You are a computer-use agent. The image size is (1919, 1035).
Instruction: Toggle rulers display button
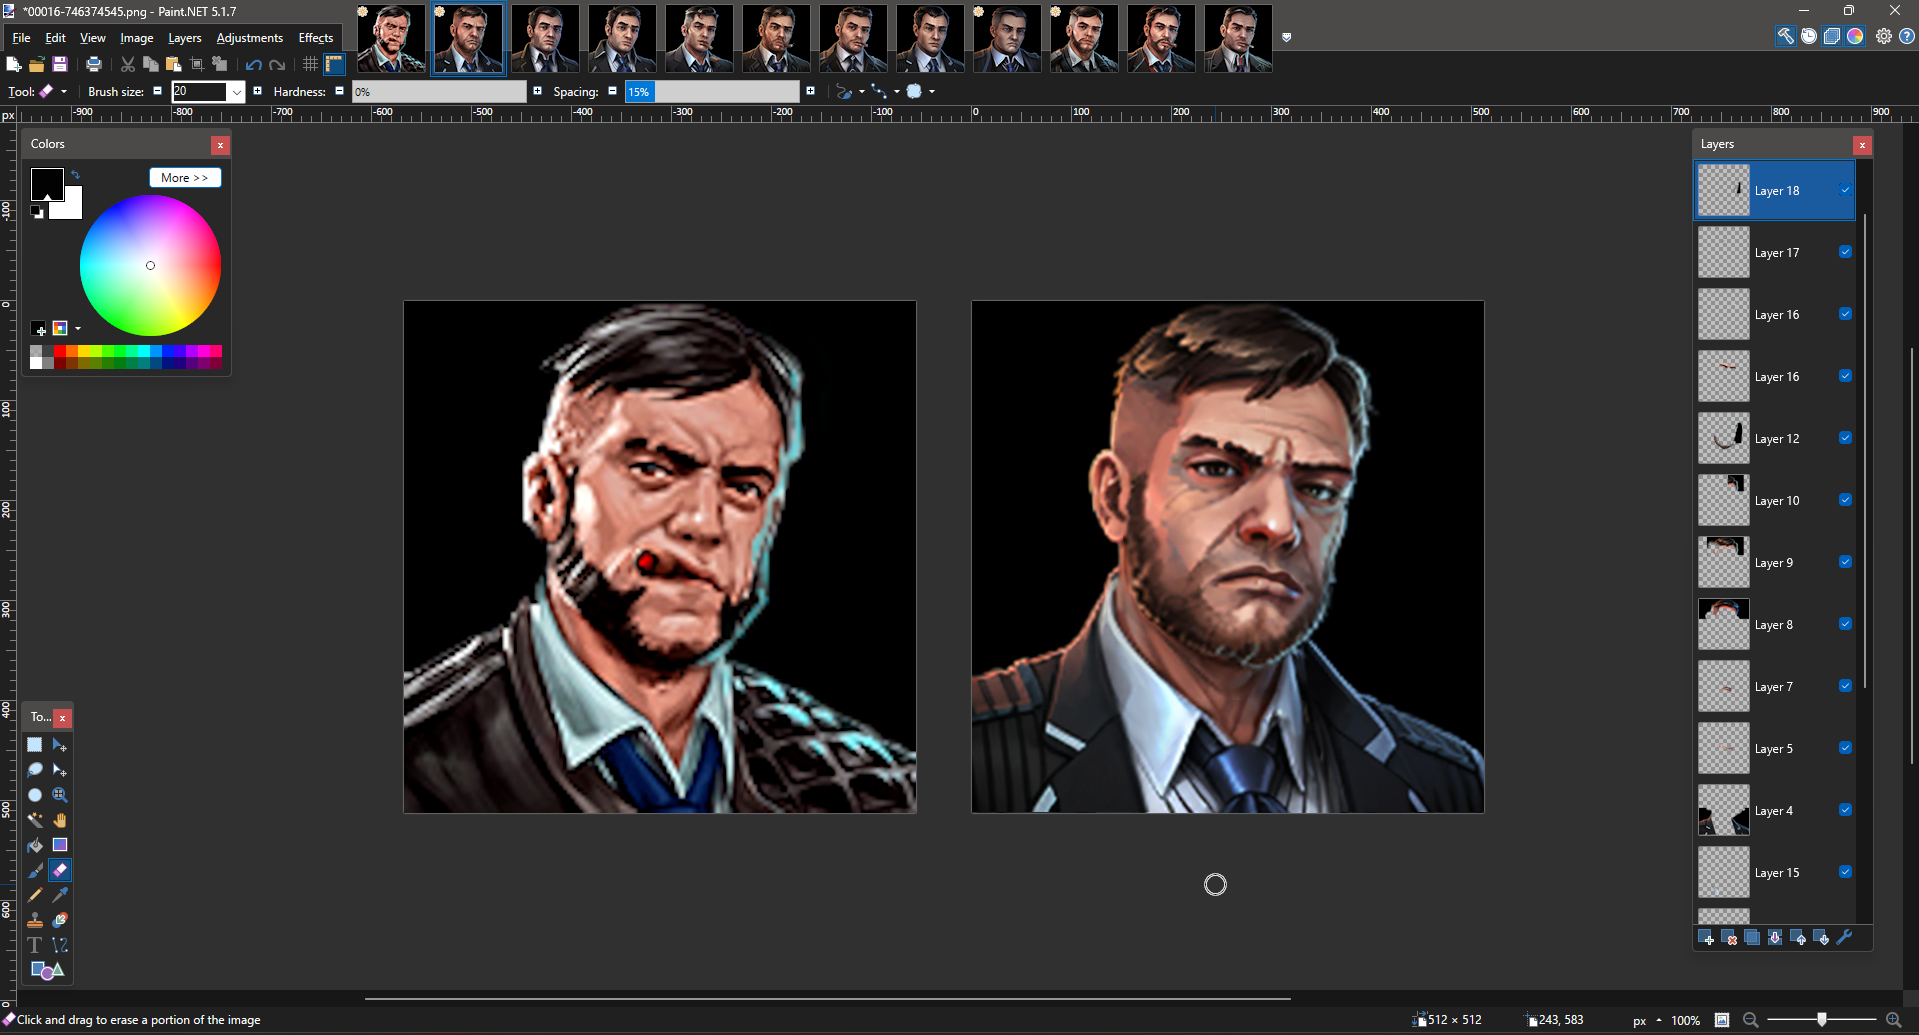334,64
